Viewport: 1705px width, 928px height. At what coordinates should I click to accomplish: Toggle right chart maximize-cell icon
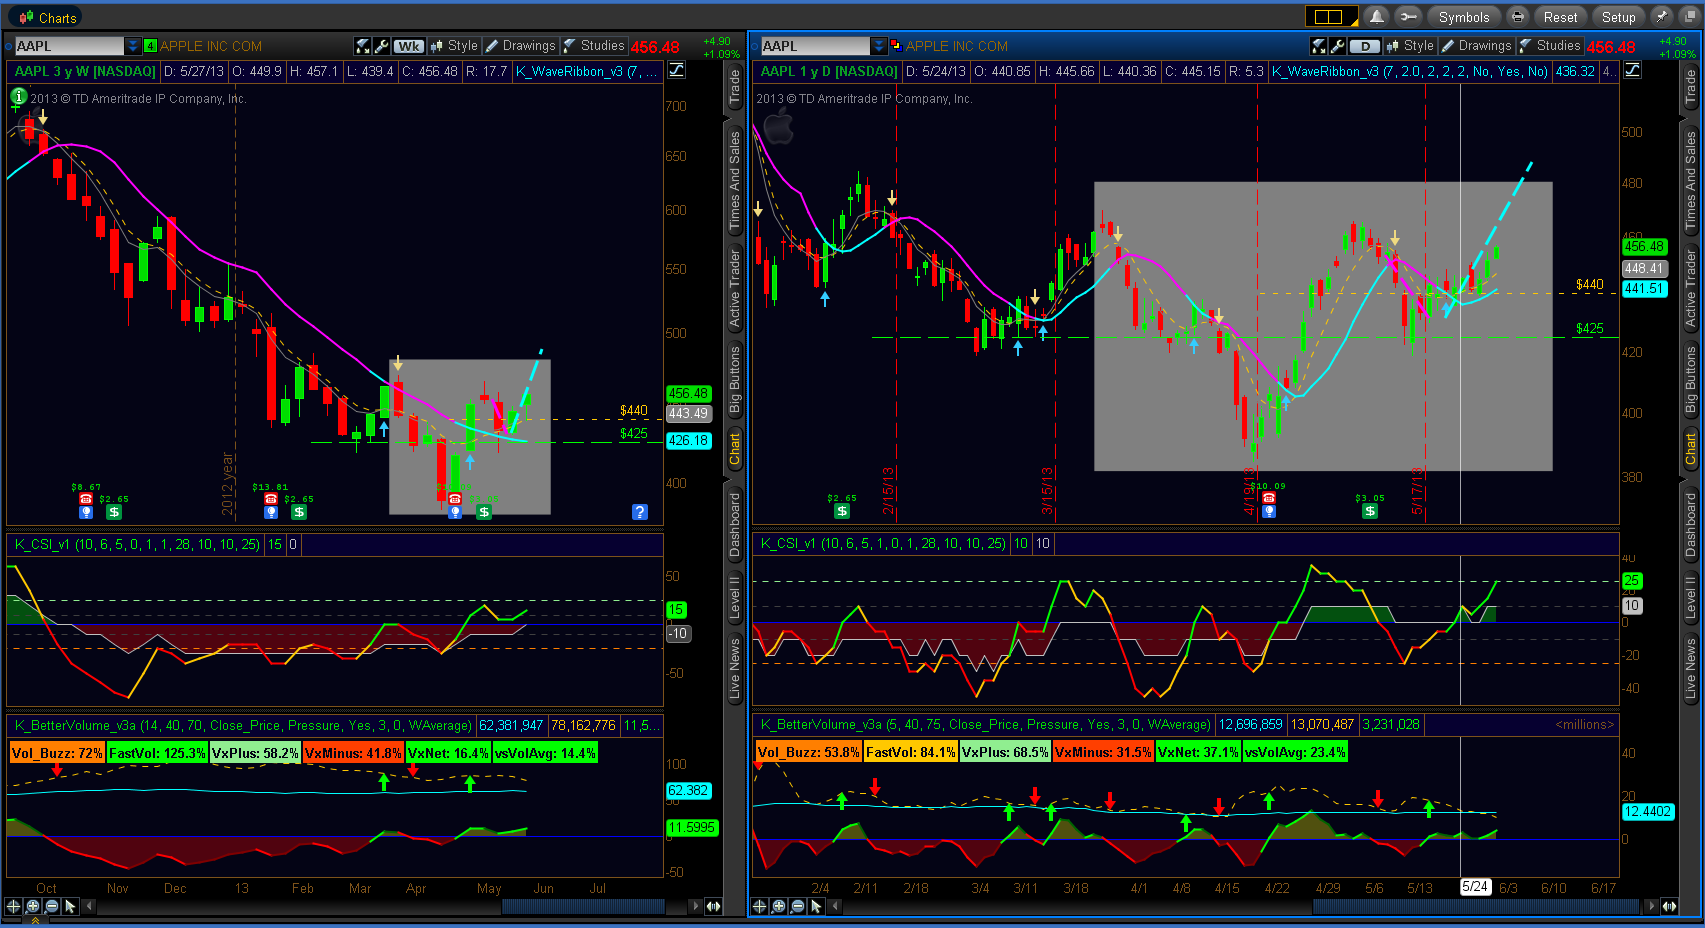tap(1319, 46)
